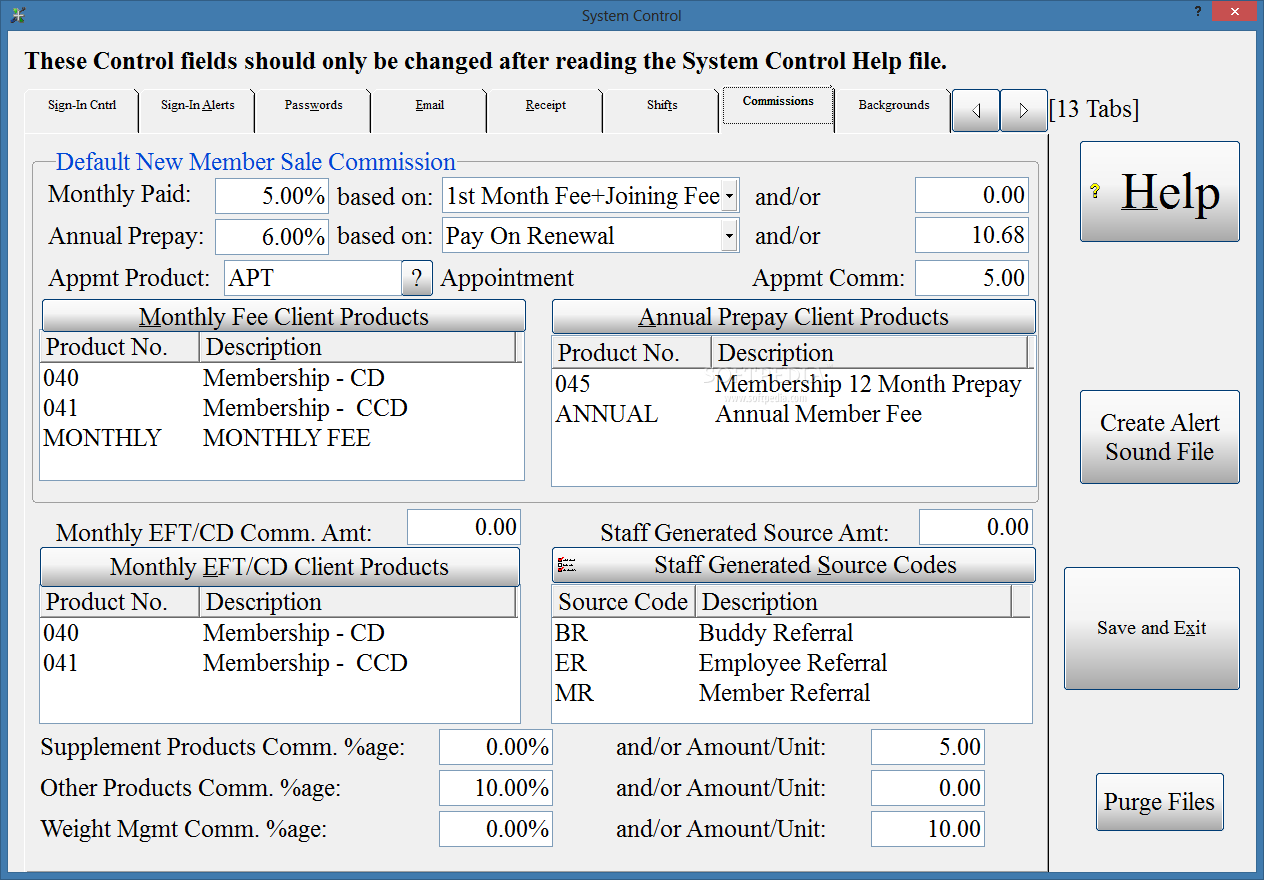The image size is (1264, 880).
Task: Click Product No. header in EFT/CD list
Action: click(120, 602)
